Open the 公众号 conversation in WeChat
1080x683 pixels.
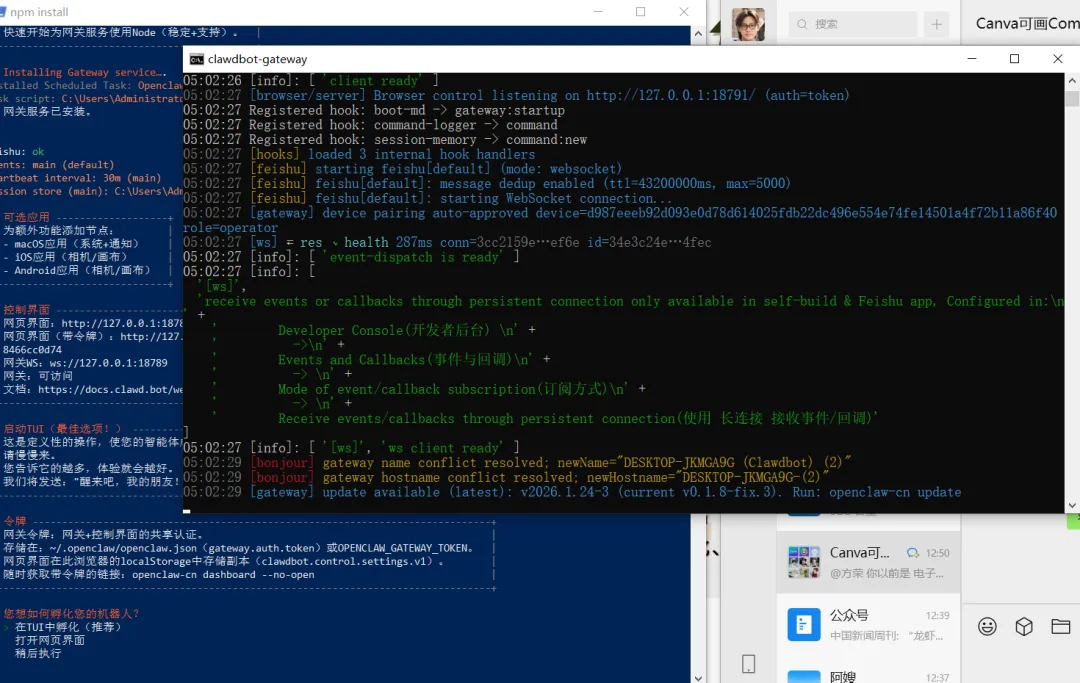point(869,624)
